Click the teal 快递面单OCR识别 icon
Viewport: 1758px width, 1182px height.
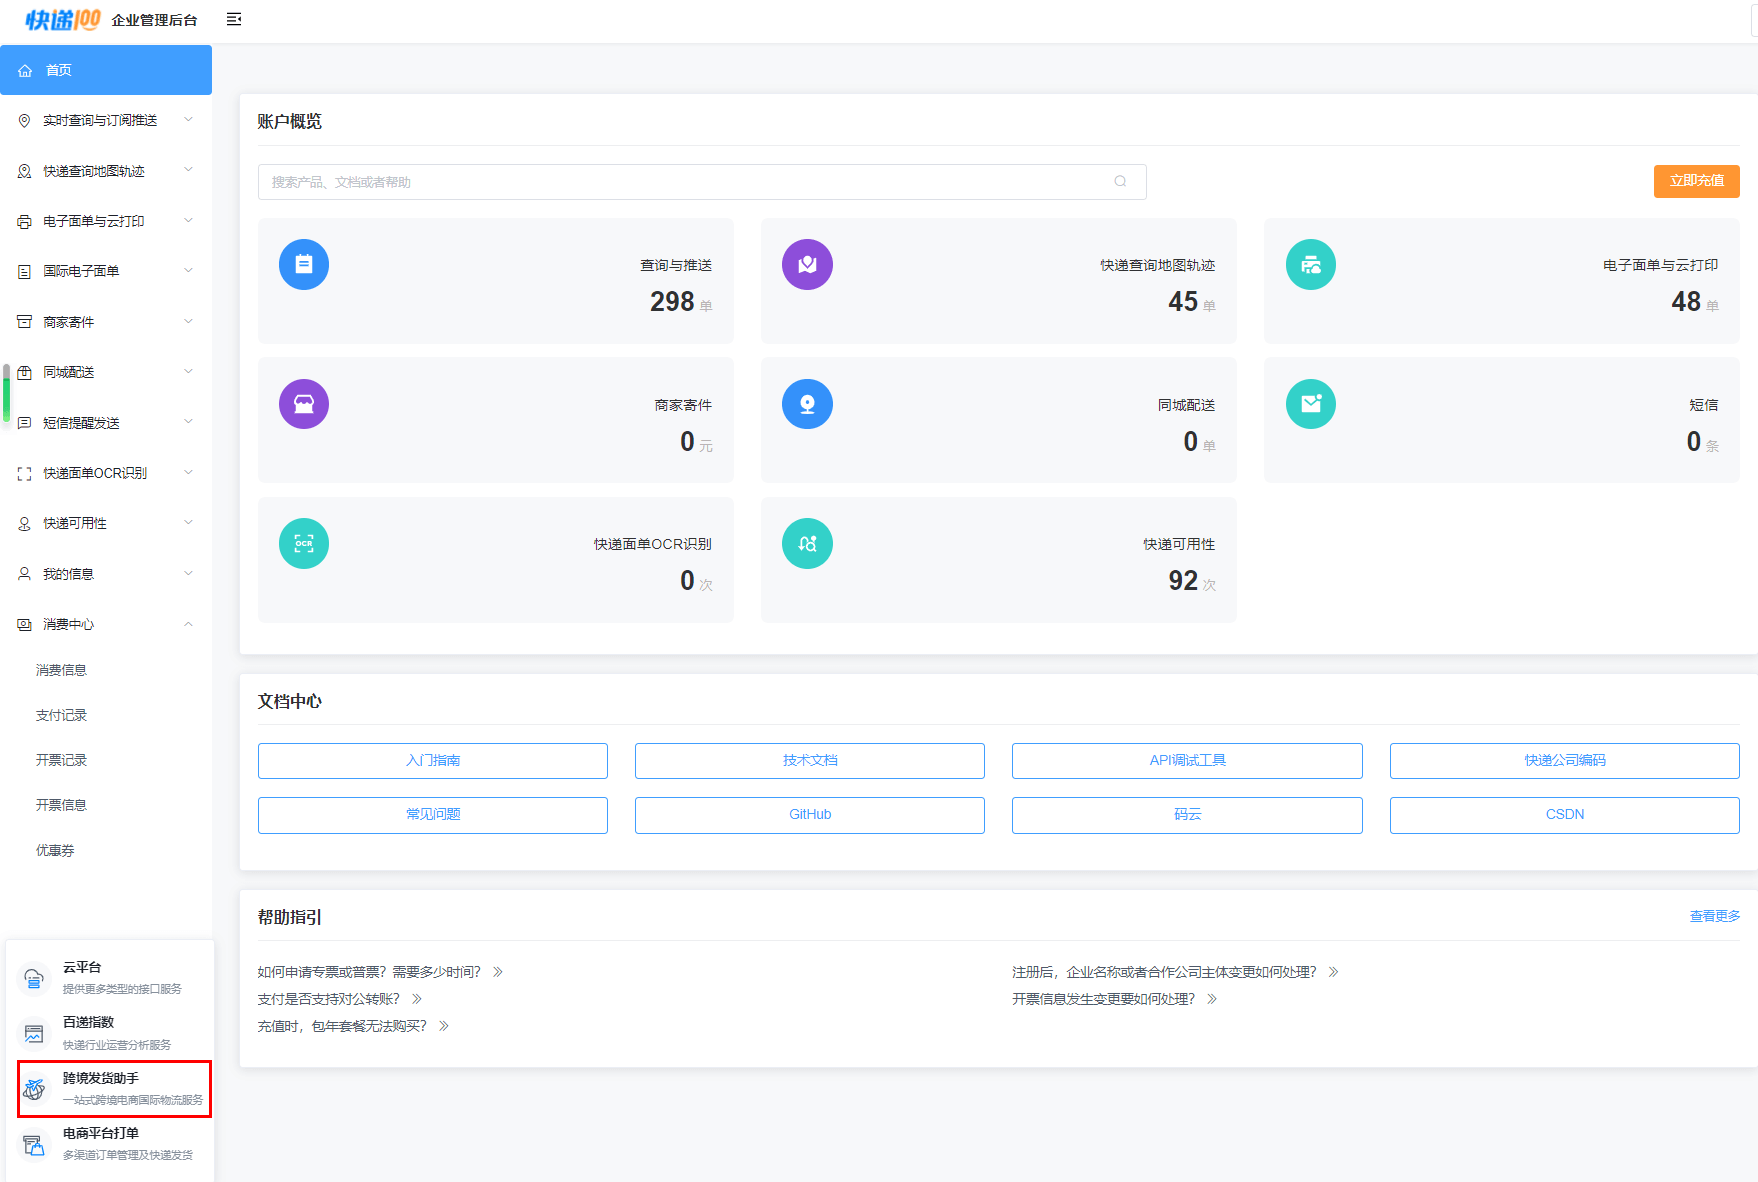[x=304, y=544]
